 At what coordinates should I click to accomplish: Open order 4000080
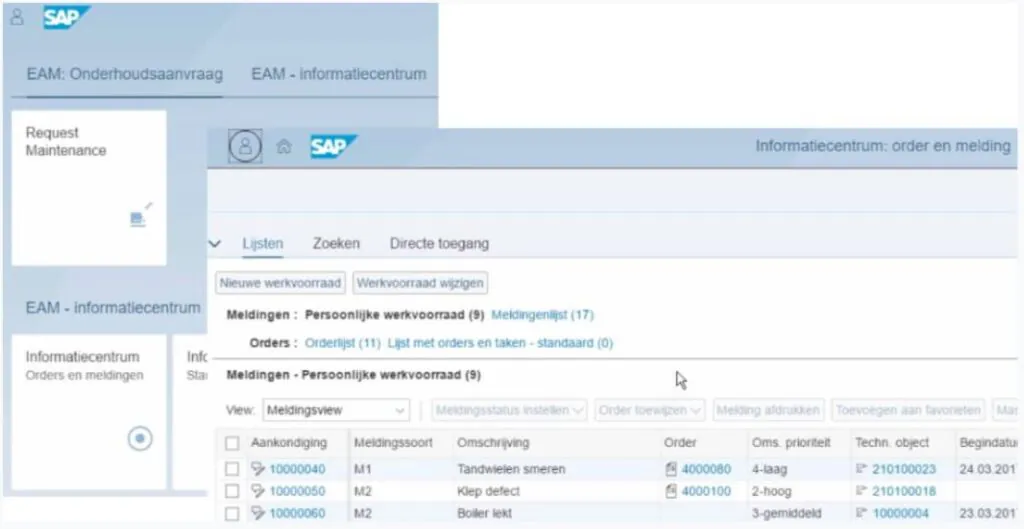(x=706, y=469)
